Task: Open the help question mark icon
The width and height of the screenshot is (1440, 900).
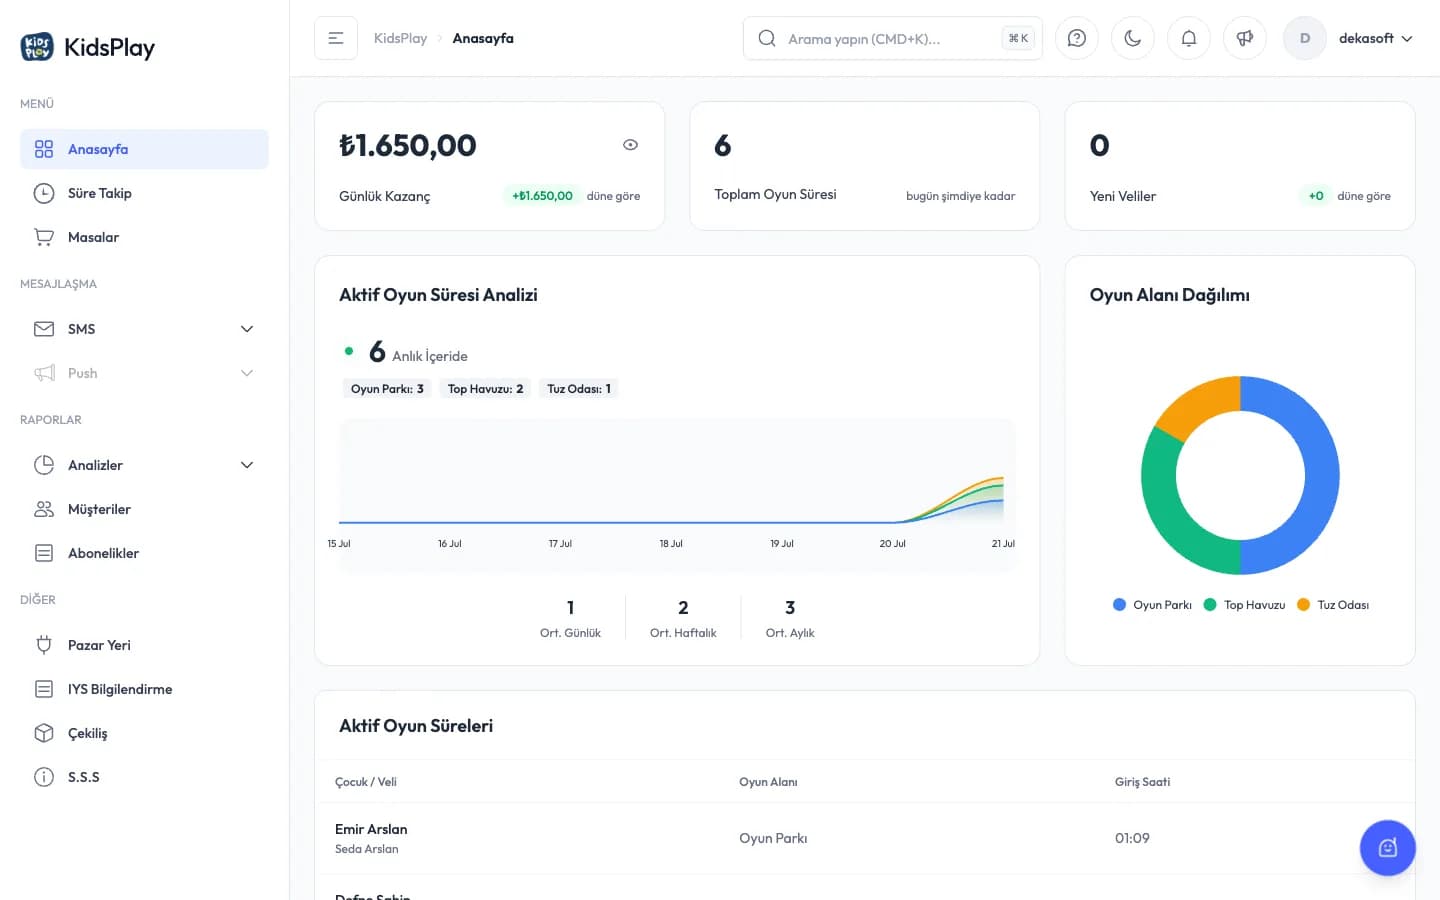Action: [x=1077, y=38]
